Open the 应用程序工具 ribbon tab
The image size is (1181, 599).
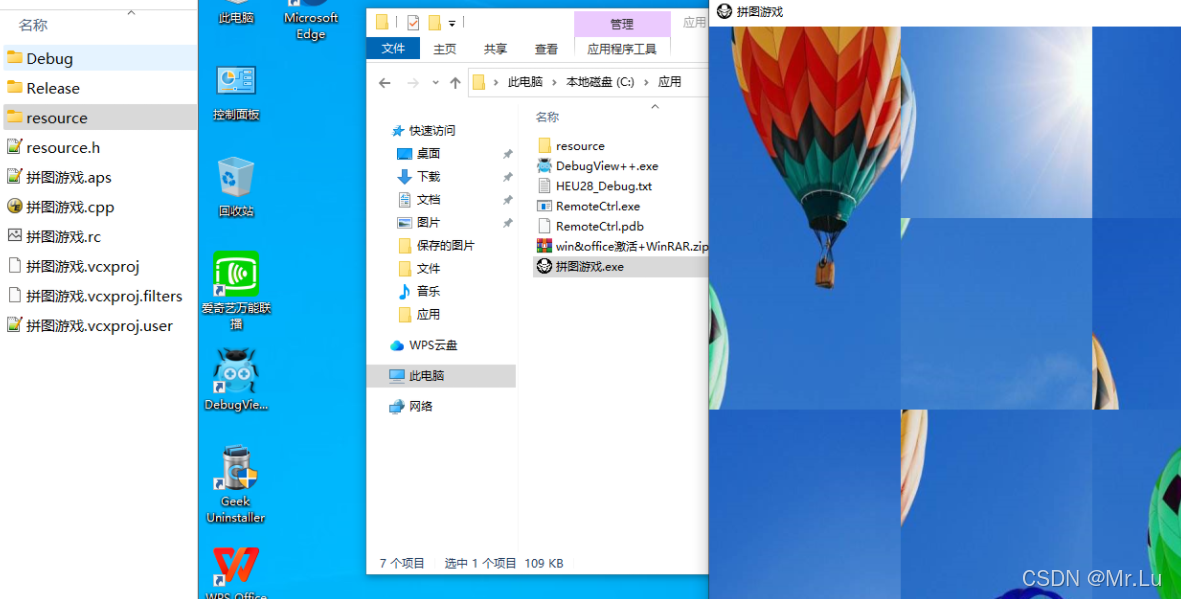621,49
